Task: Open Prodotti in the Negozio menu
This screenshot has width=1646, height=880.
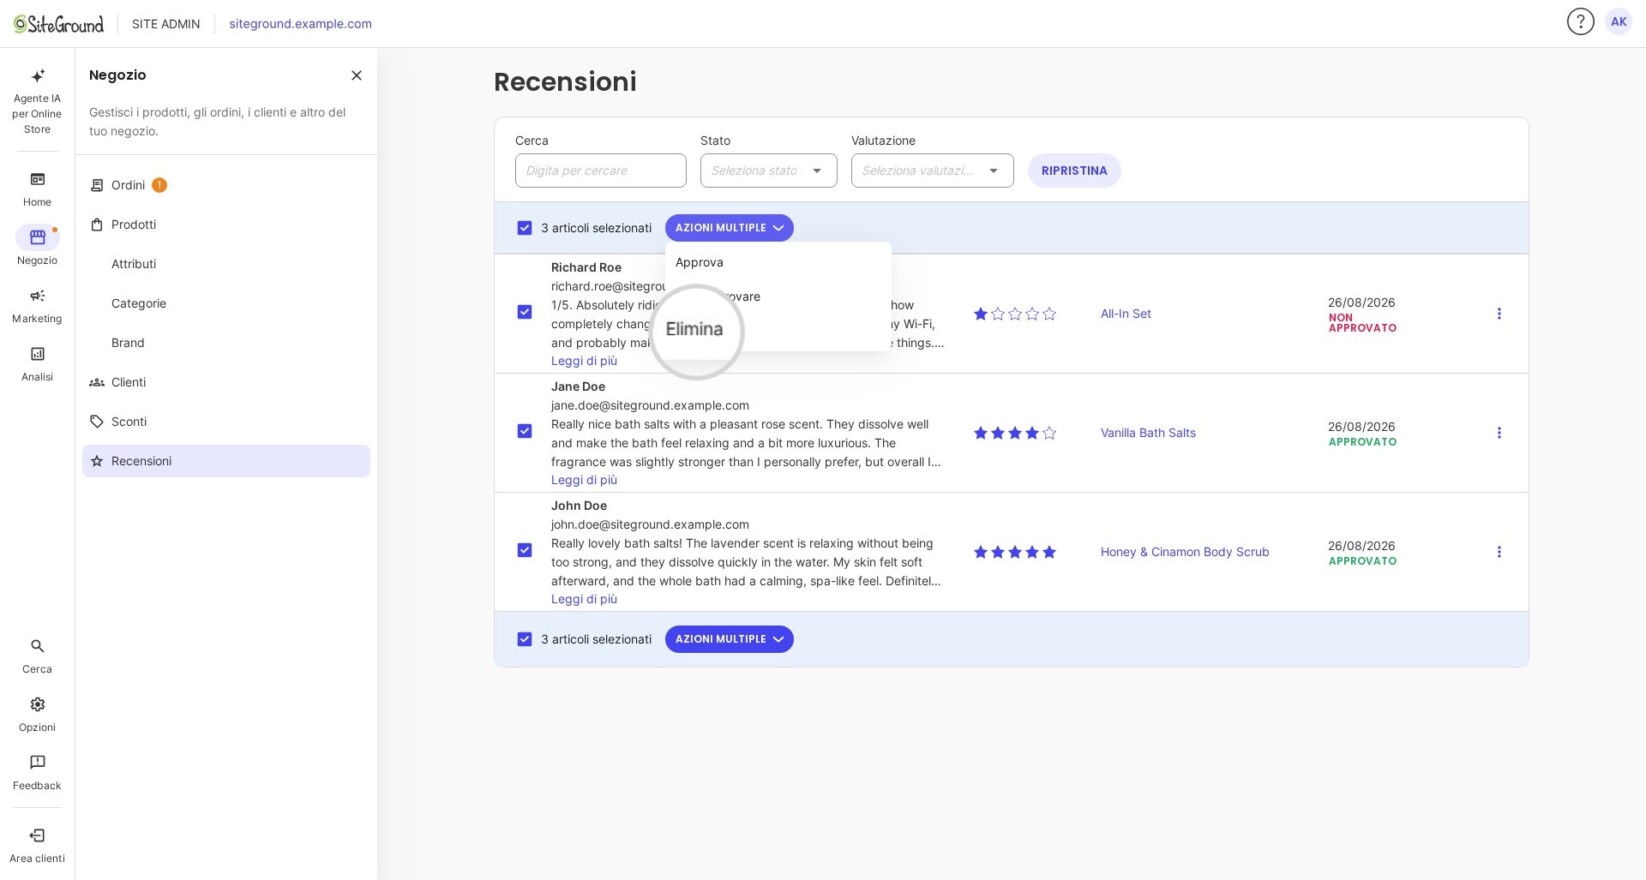Action: (226, 224)
